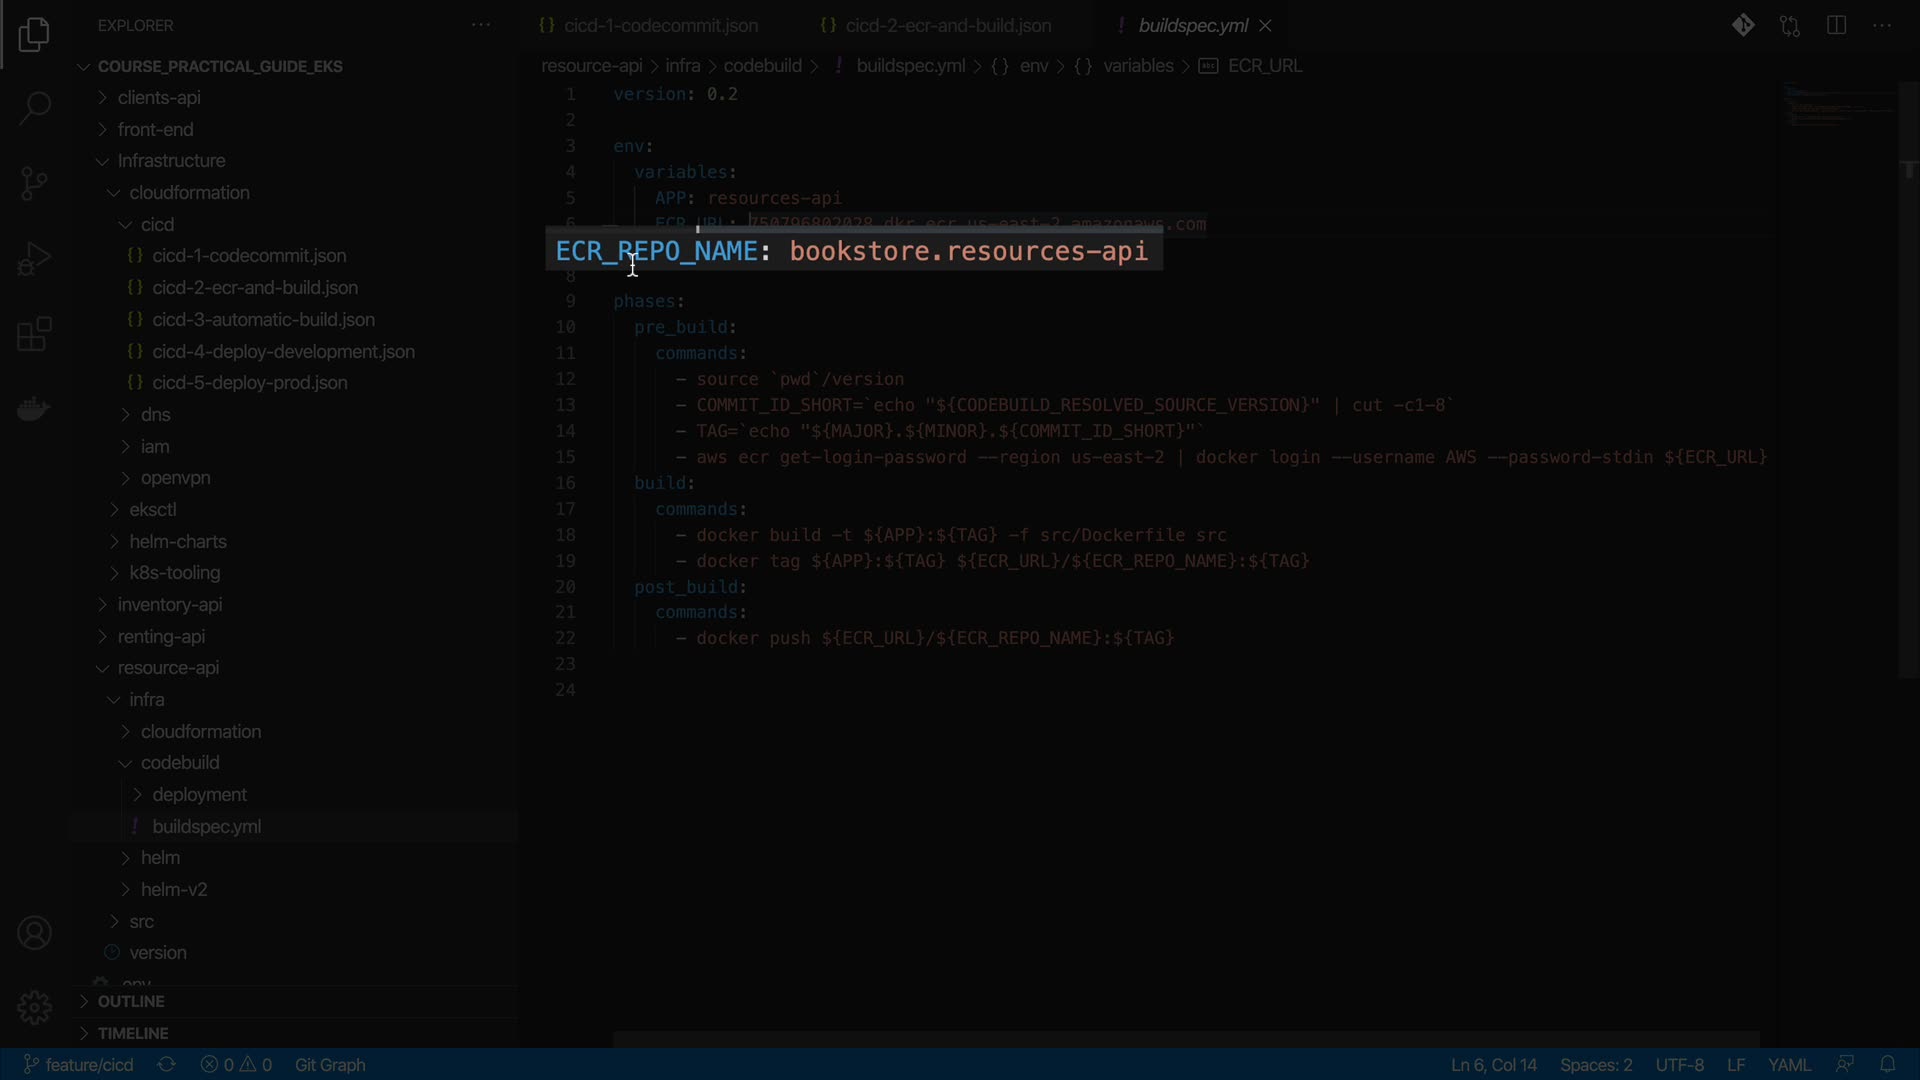Expand the TIMELINE section
The width and height of the screenshot is (1920, 1080).
pyautogui.click(x=132, y=1034)
